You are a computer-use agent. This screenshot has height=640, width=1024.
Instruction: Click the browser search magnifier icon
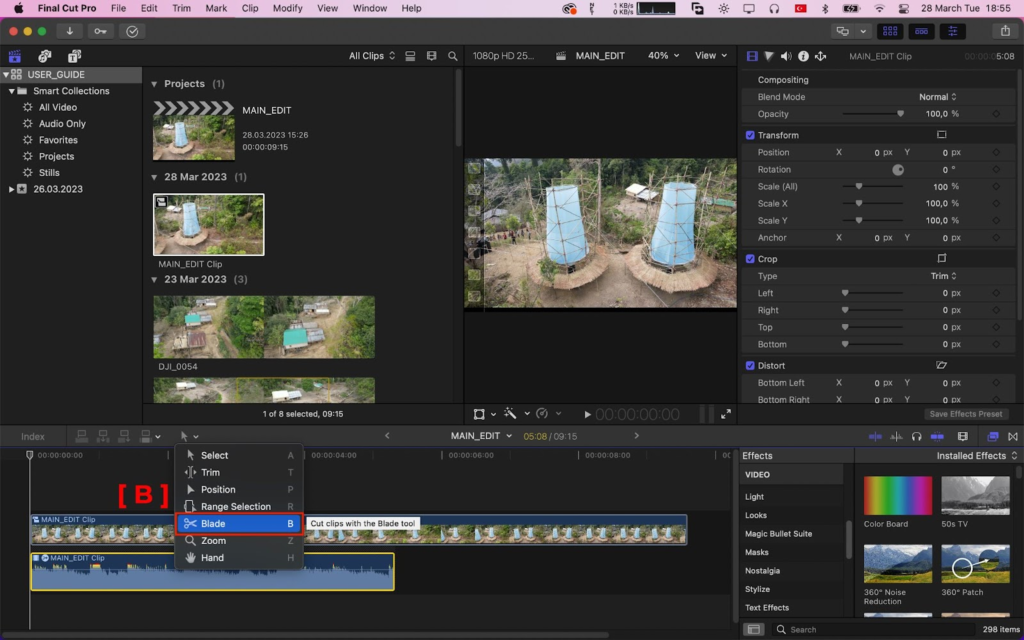(x=453, y=56)
